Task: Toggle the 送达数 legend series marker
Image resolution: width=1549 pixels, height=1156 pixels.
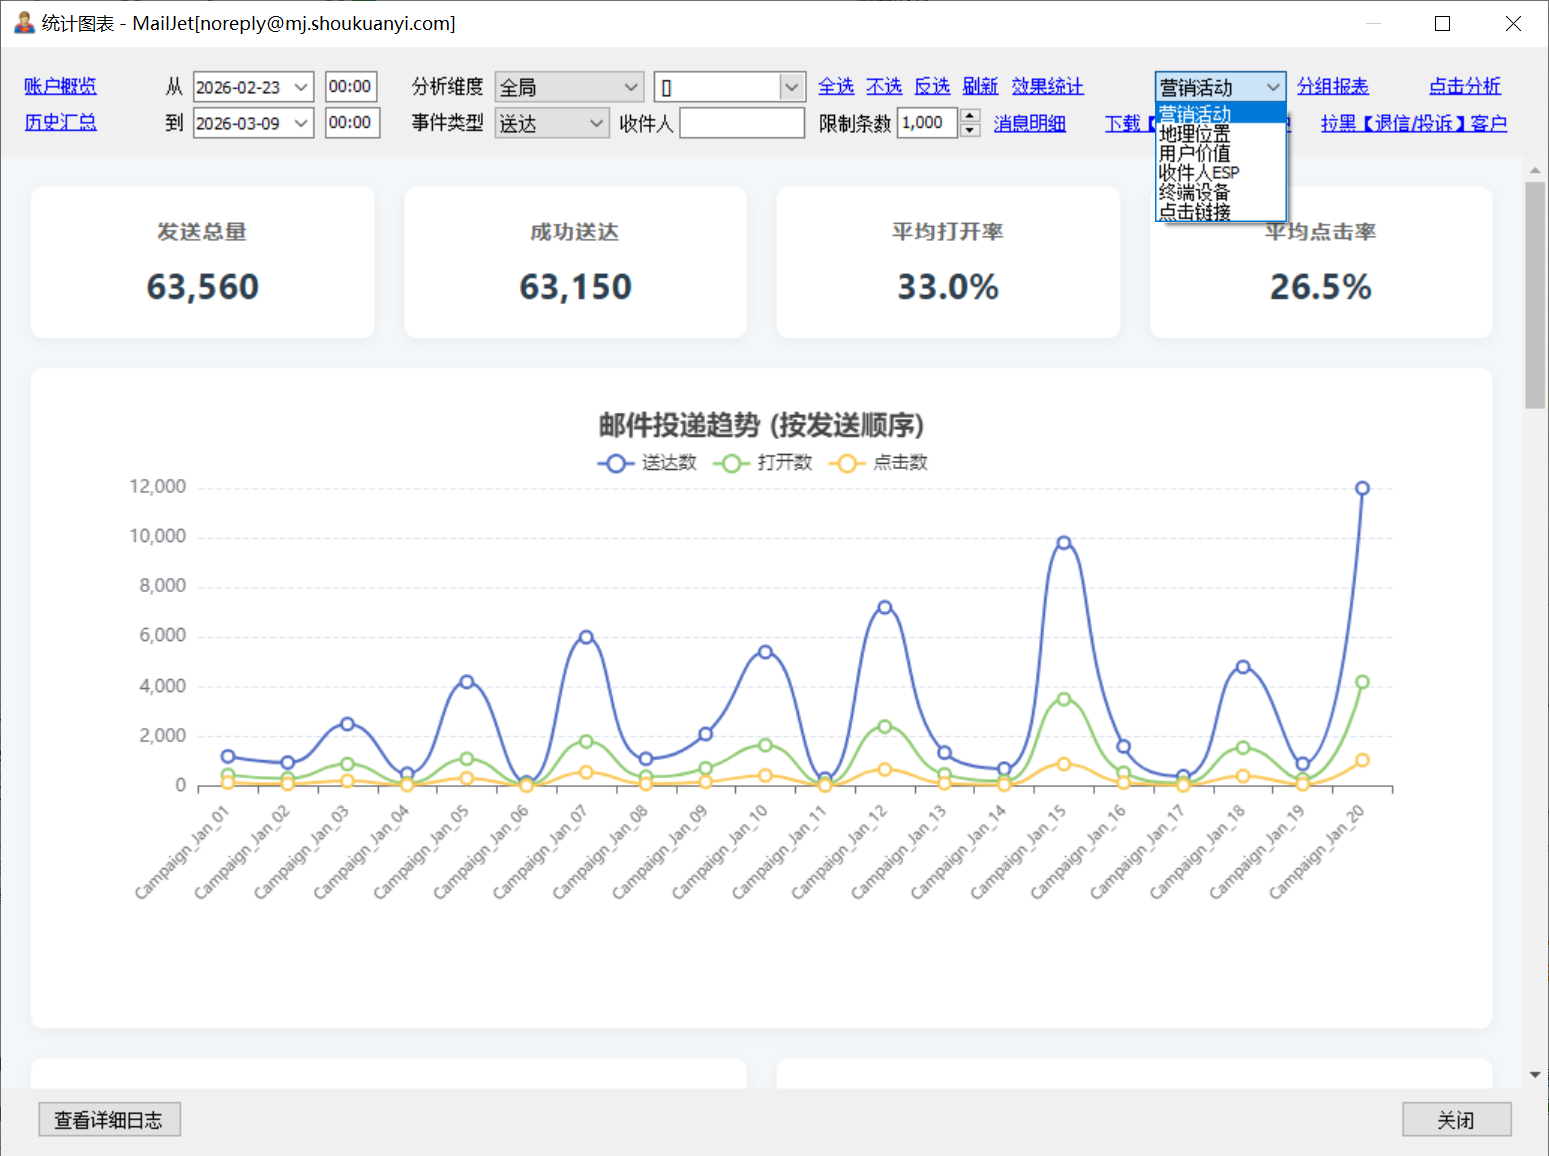Action: click(x=616, y=463)
